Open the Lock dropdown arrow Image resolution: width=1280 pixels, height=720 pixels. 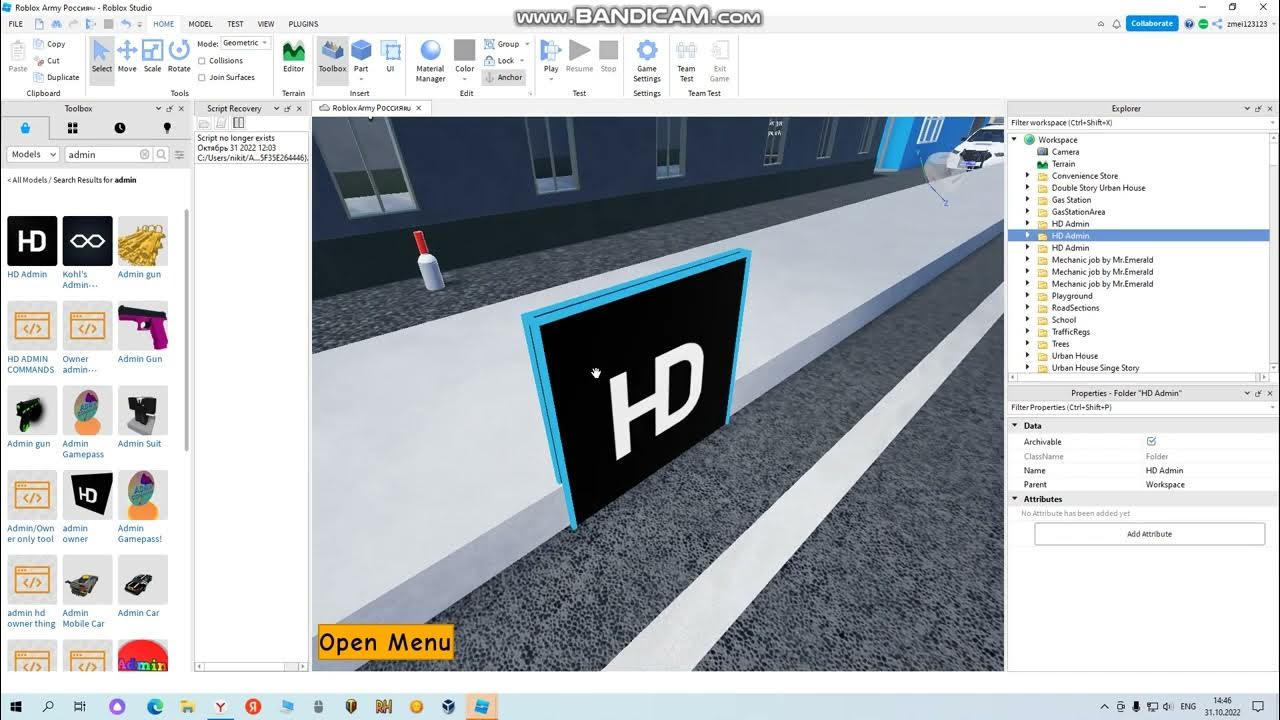pyautogui.click(x=521, y=61)
